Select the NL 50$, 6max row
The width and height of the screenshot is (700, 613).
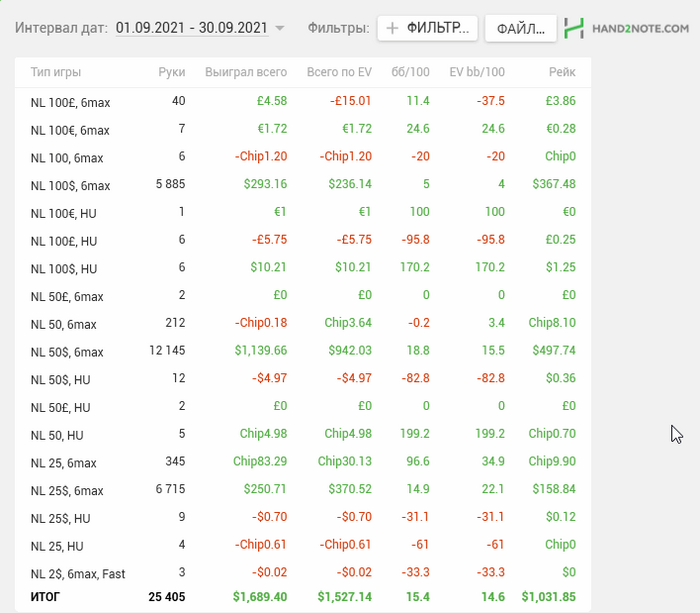pyautogui.click(x=303, y=350)
